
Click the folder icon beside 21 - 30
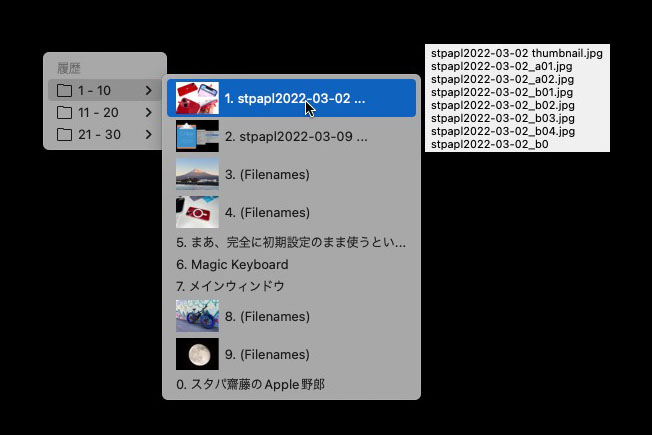click(x=64, y=134)
